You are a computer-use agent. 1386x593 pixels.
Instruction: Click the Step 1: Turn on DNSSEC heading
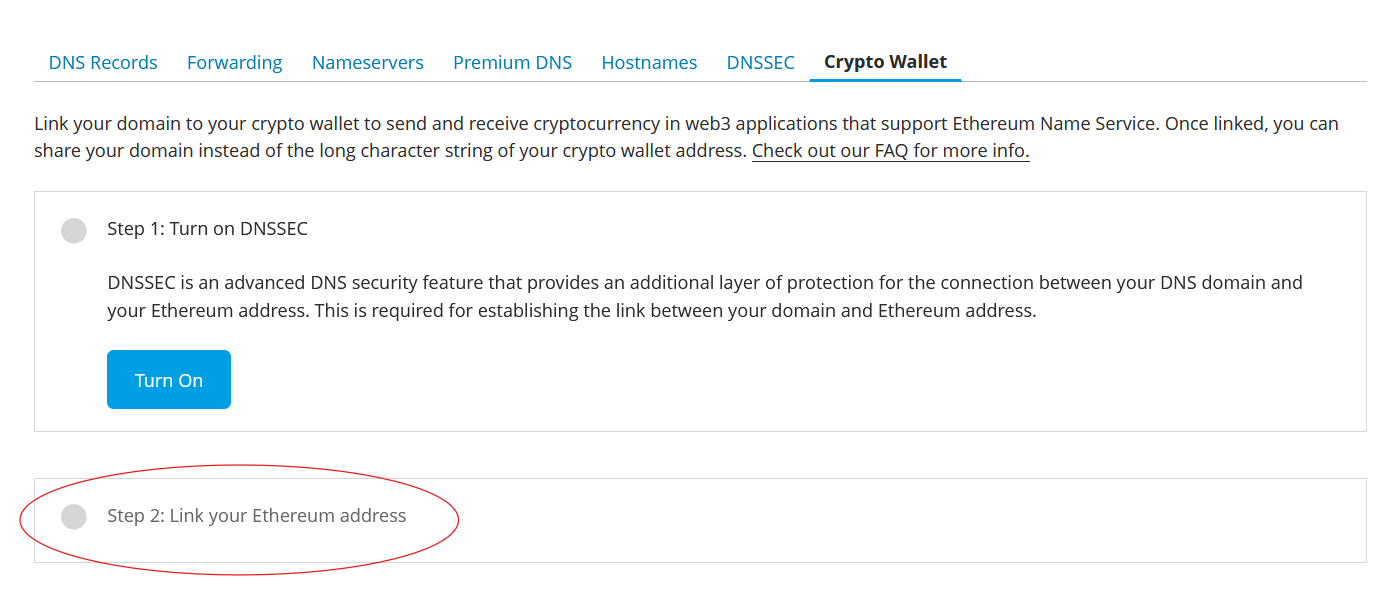tap(207, 229)
